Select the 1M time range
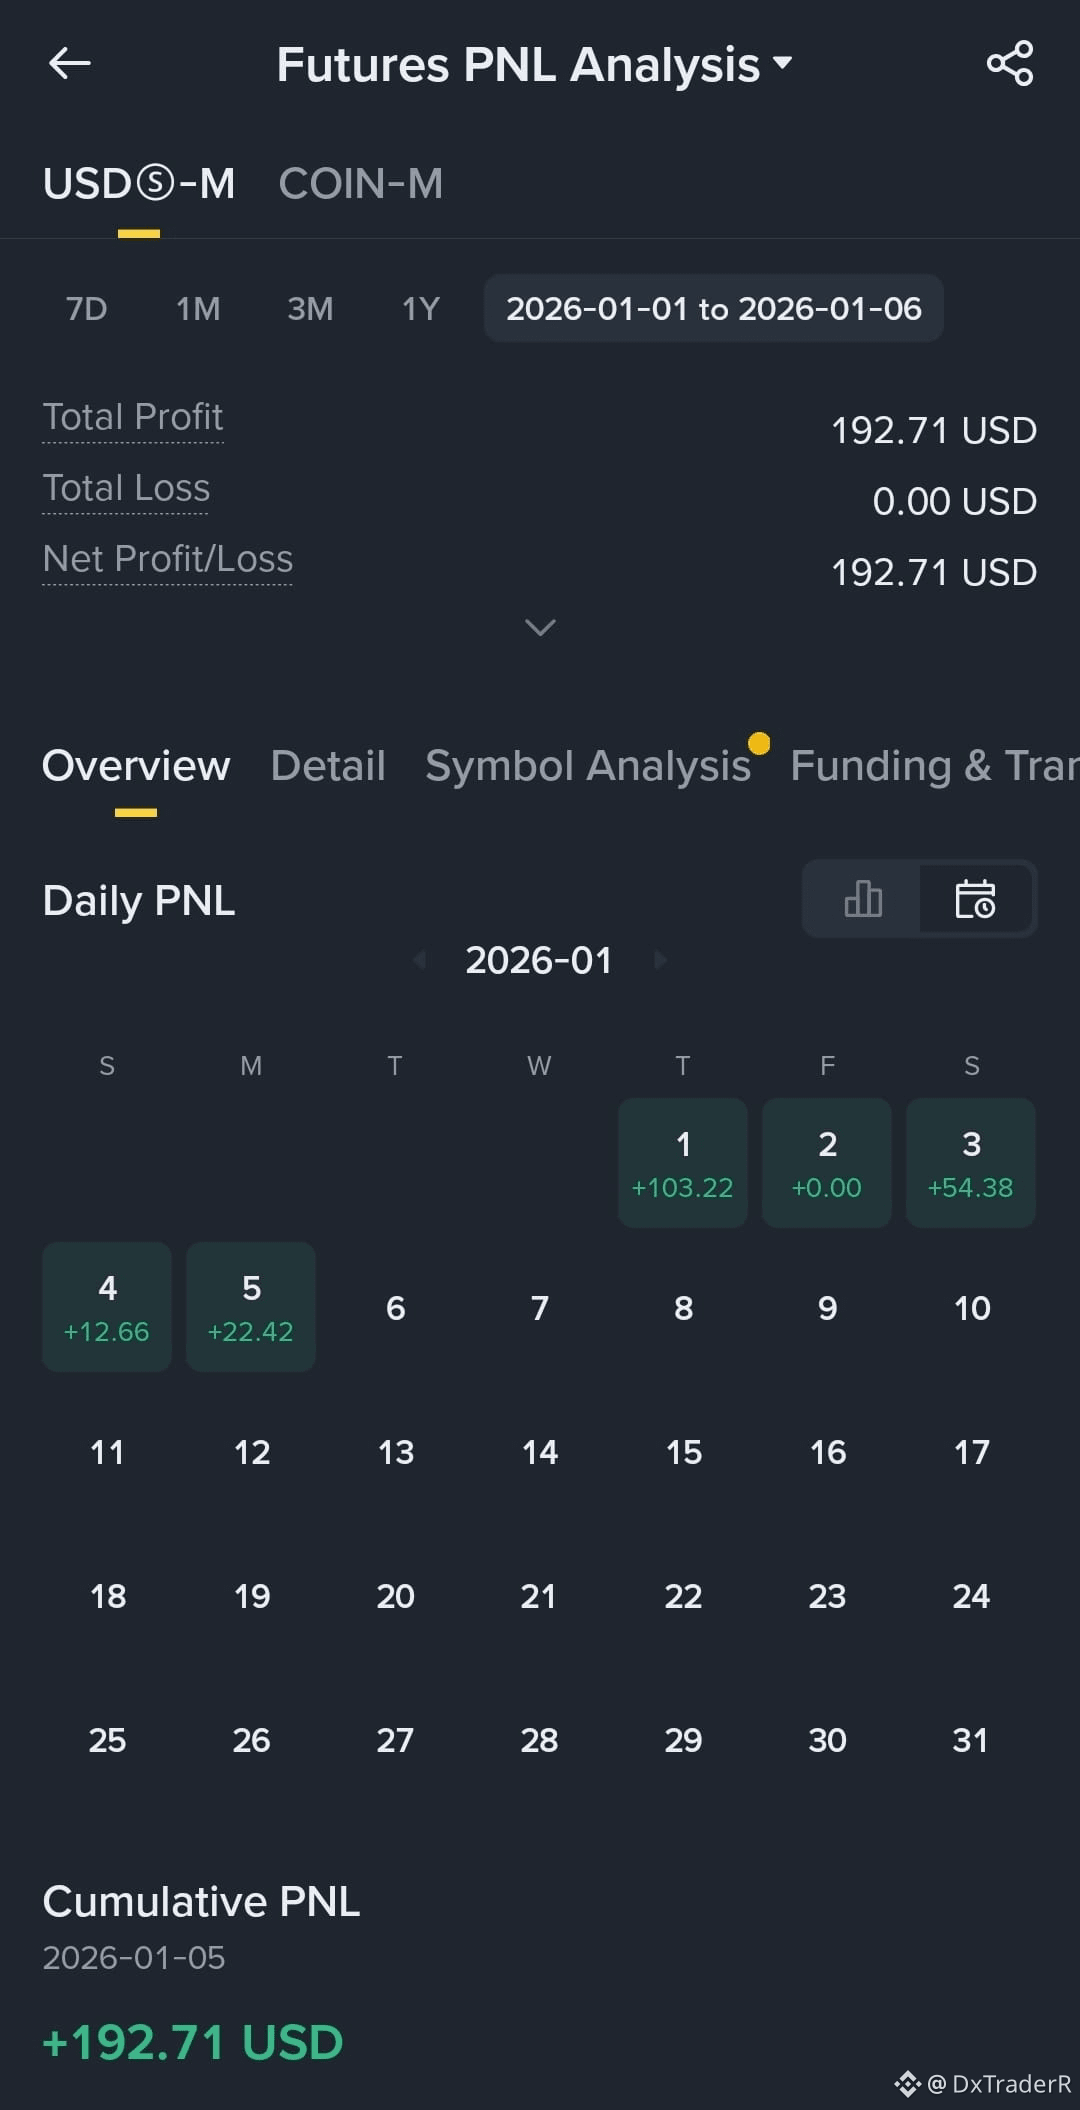Screen dimensions: 1080x2110 pyautogui.click(x=198, y=309)
